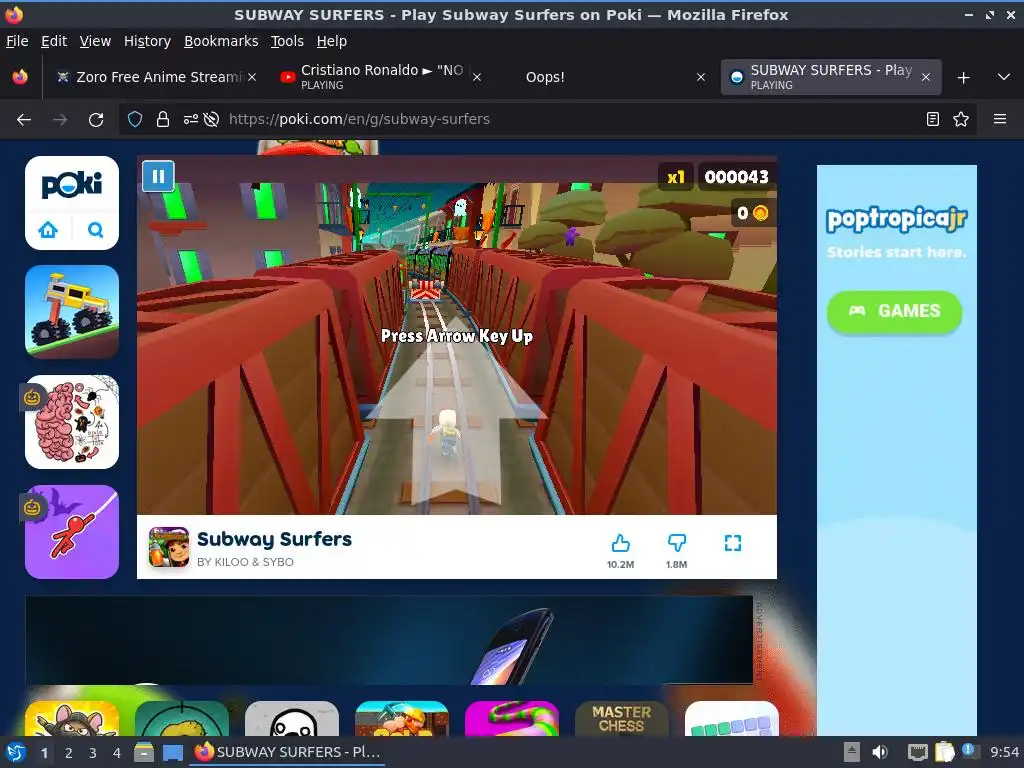Open the monster truck game thumbnail
Image resolution: width=1024 pixels, height=768 pixels.
(72, 312)
